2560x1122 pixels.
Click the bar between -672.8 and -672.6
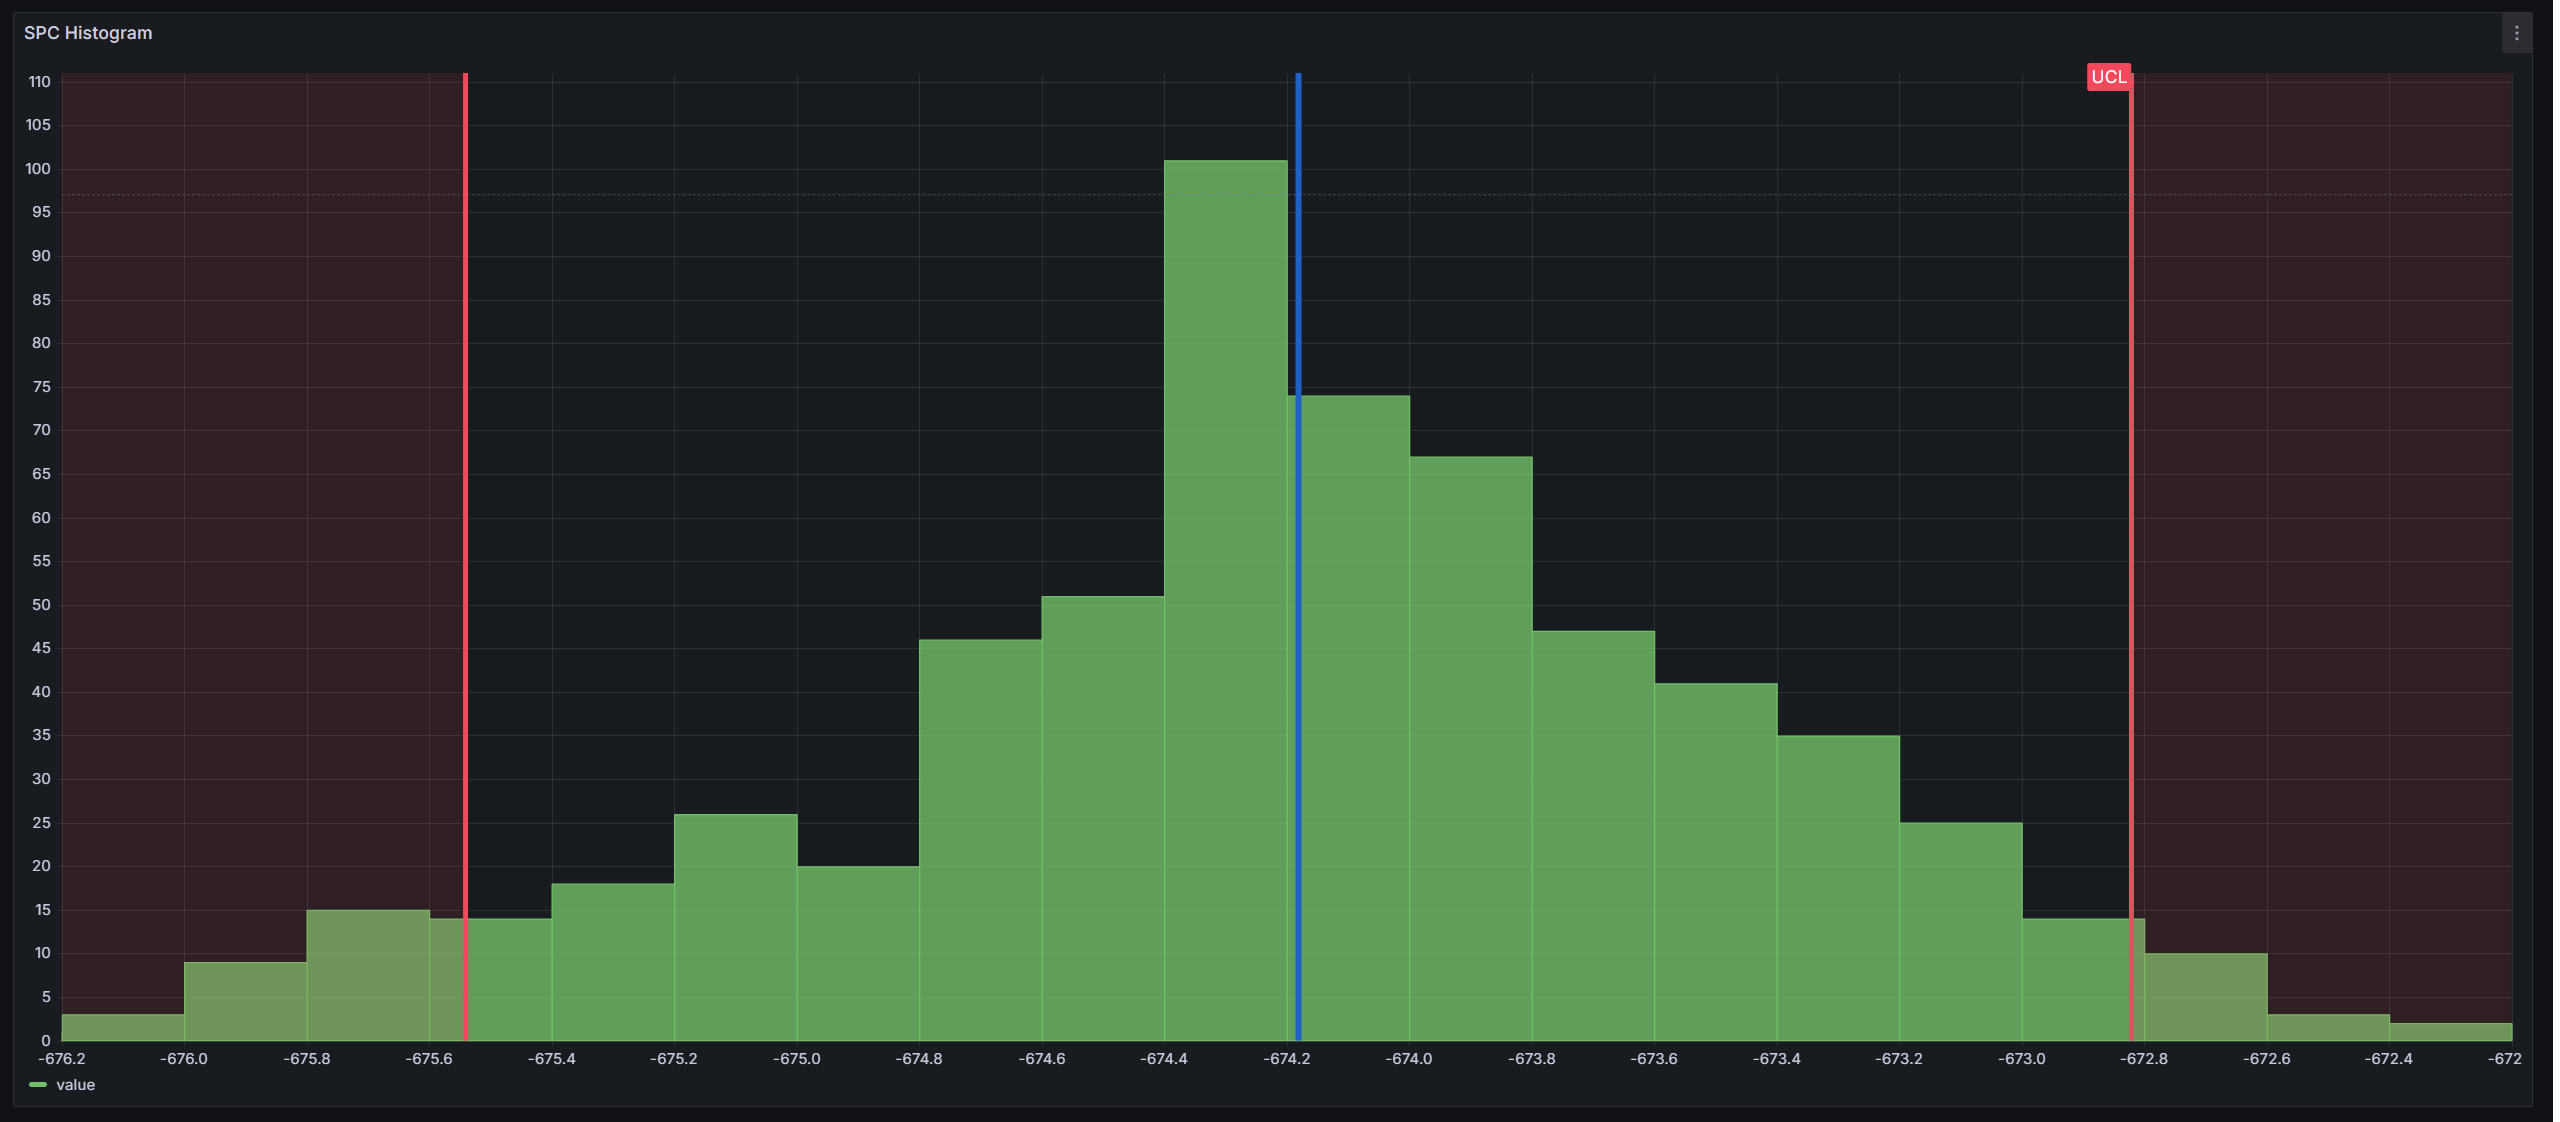tap(2206, 997)
